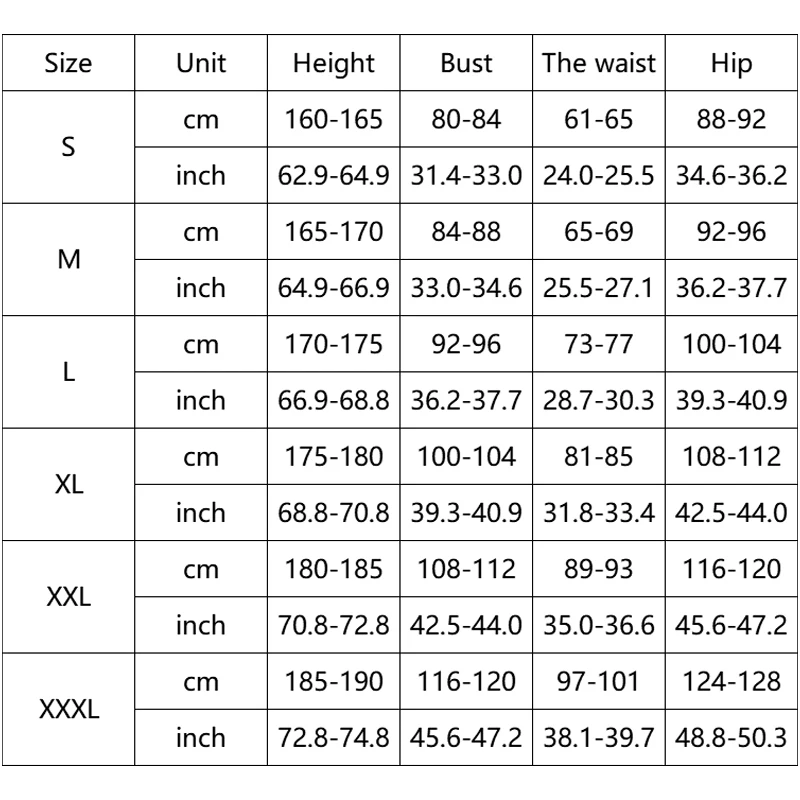Select 'The waist' column header

pyautogui.click(x=598, y=63)
